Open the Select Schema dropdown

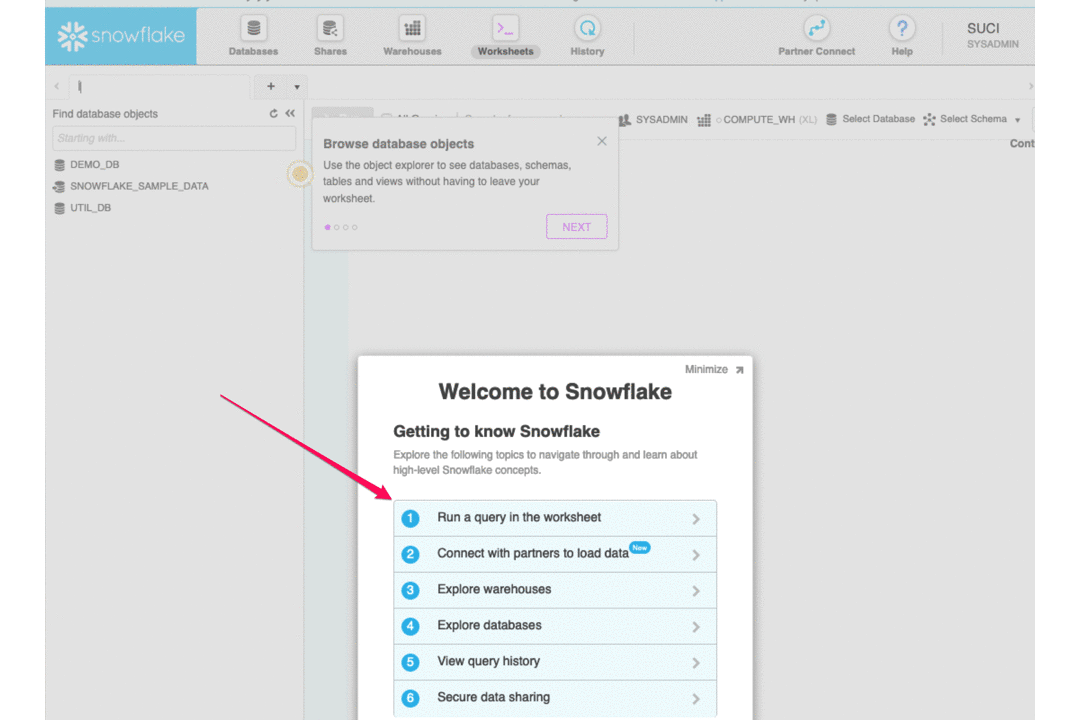click(972, 119)
